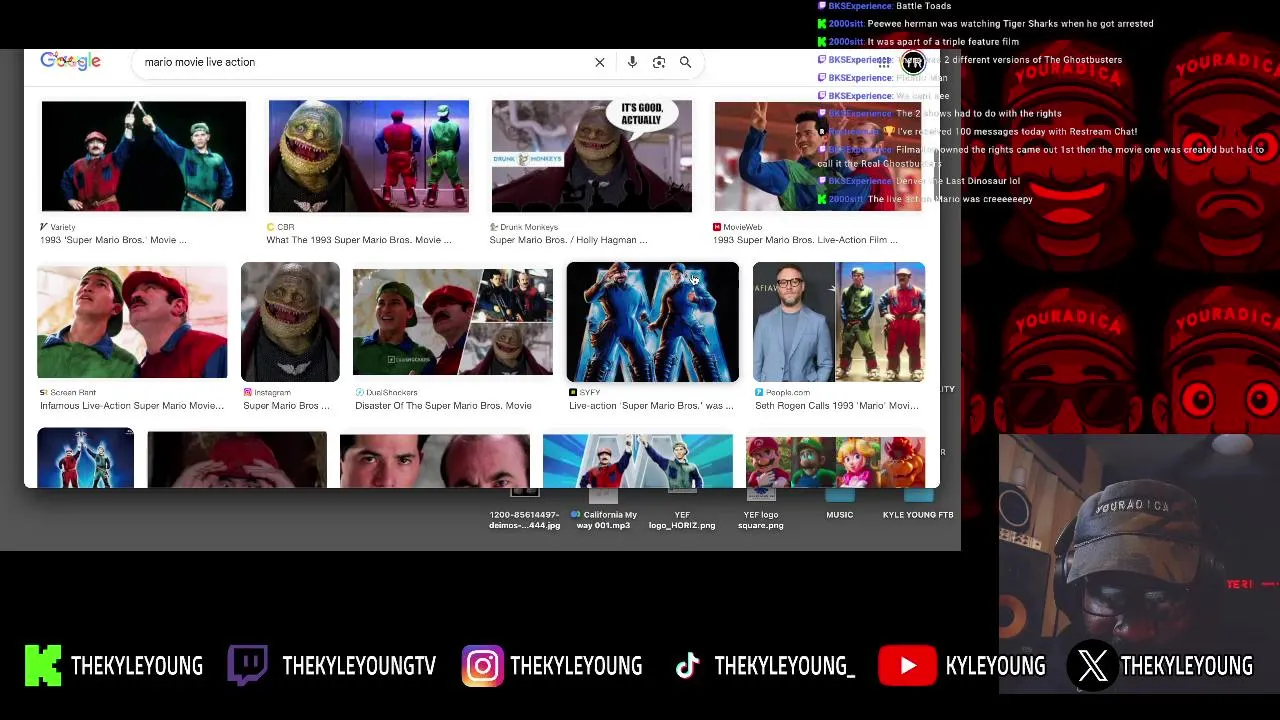Select the KYLE YOUNG FTB desktop folder

[918, 503]
